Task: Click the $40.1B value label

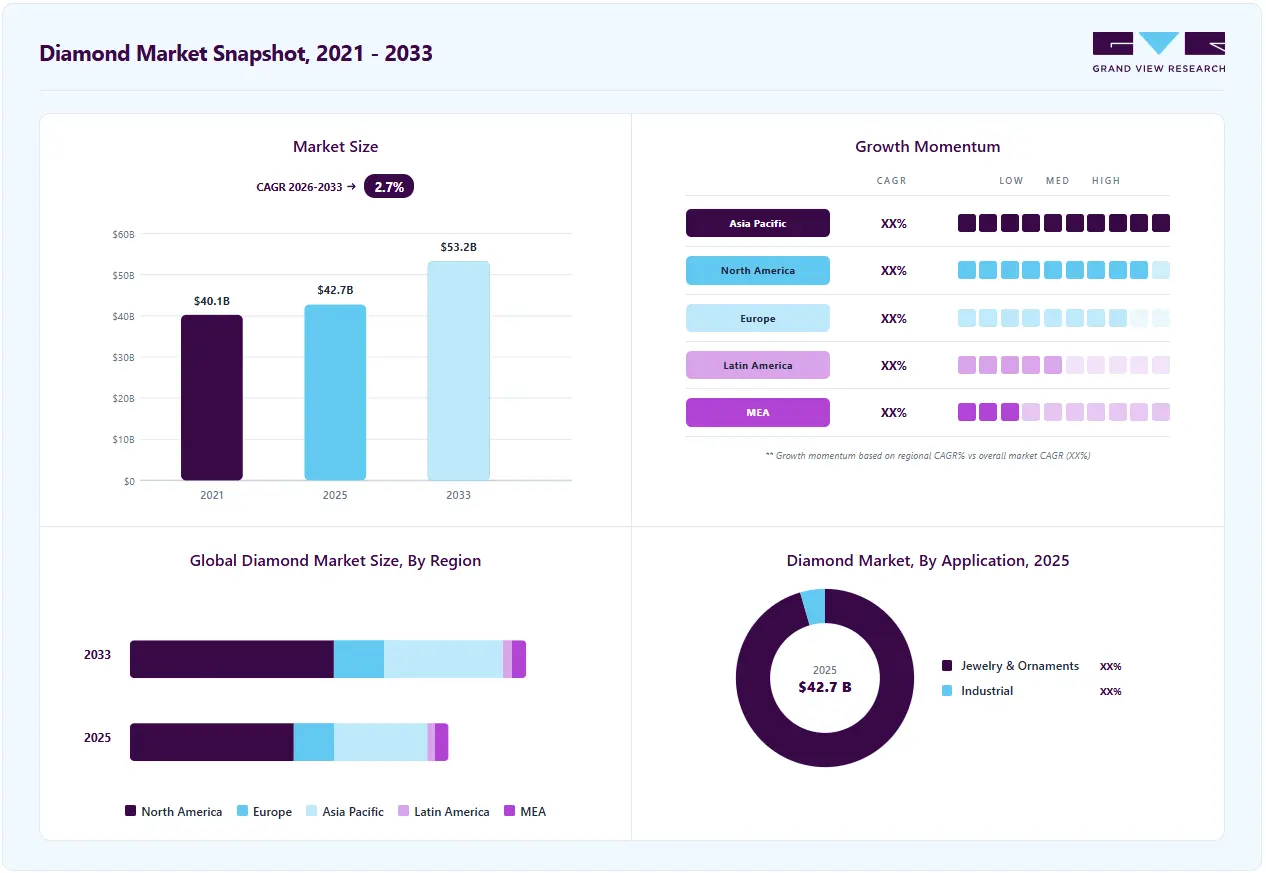Action: coord(212,301)
